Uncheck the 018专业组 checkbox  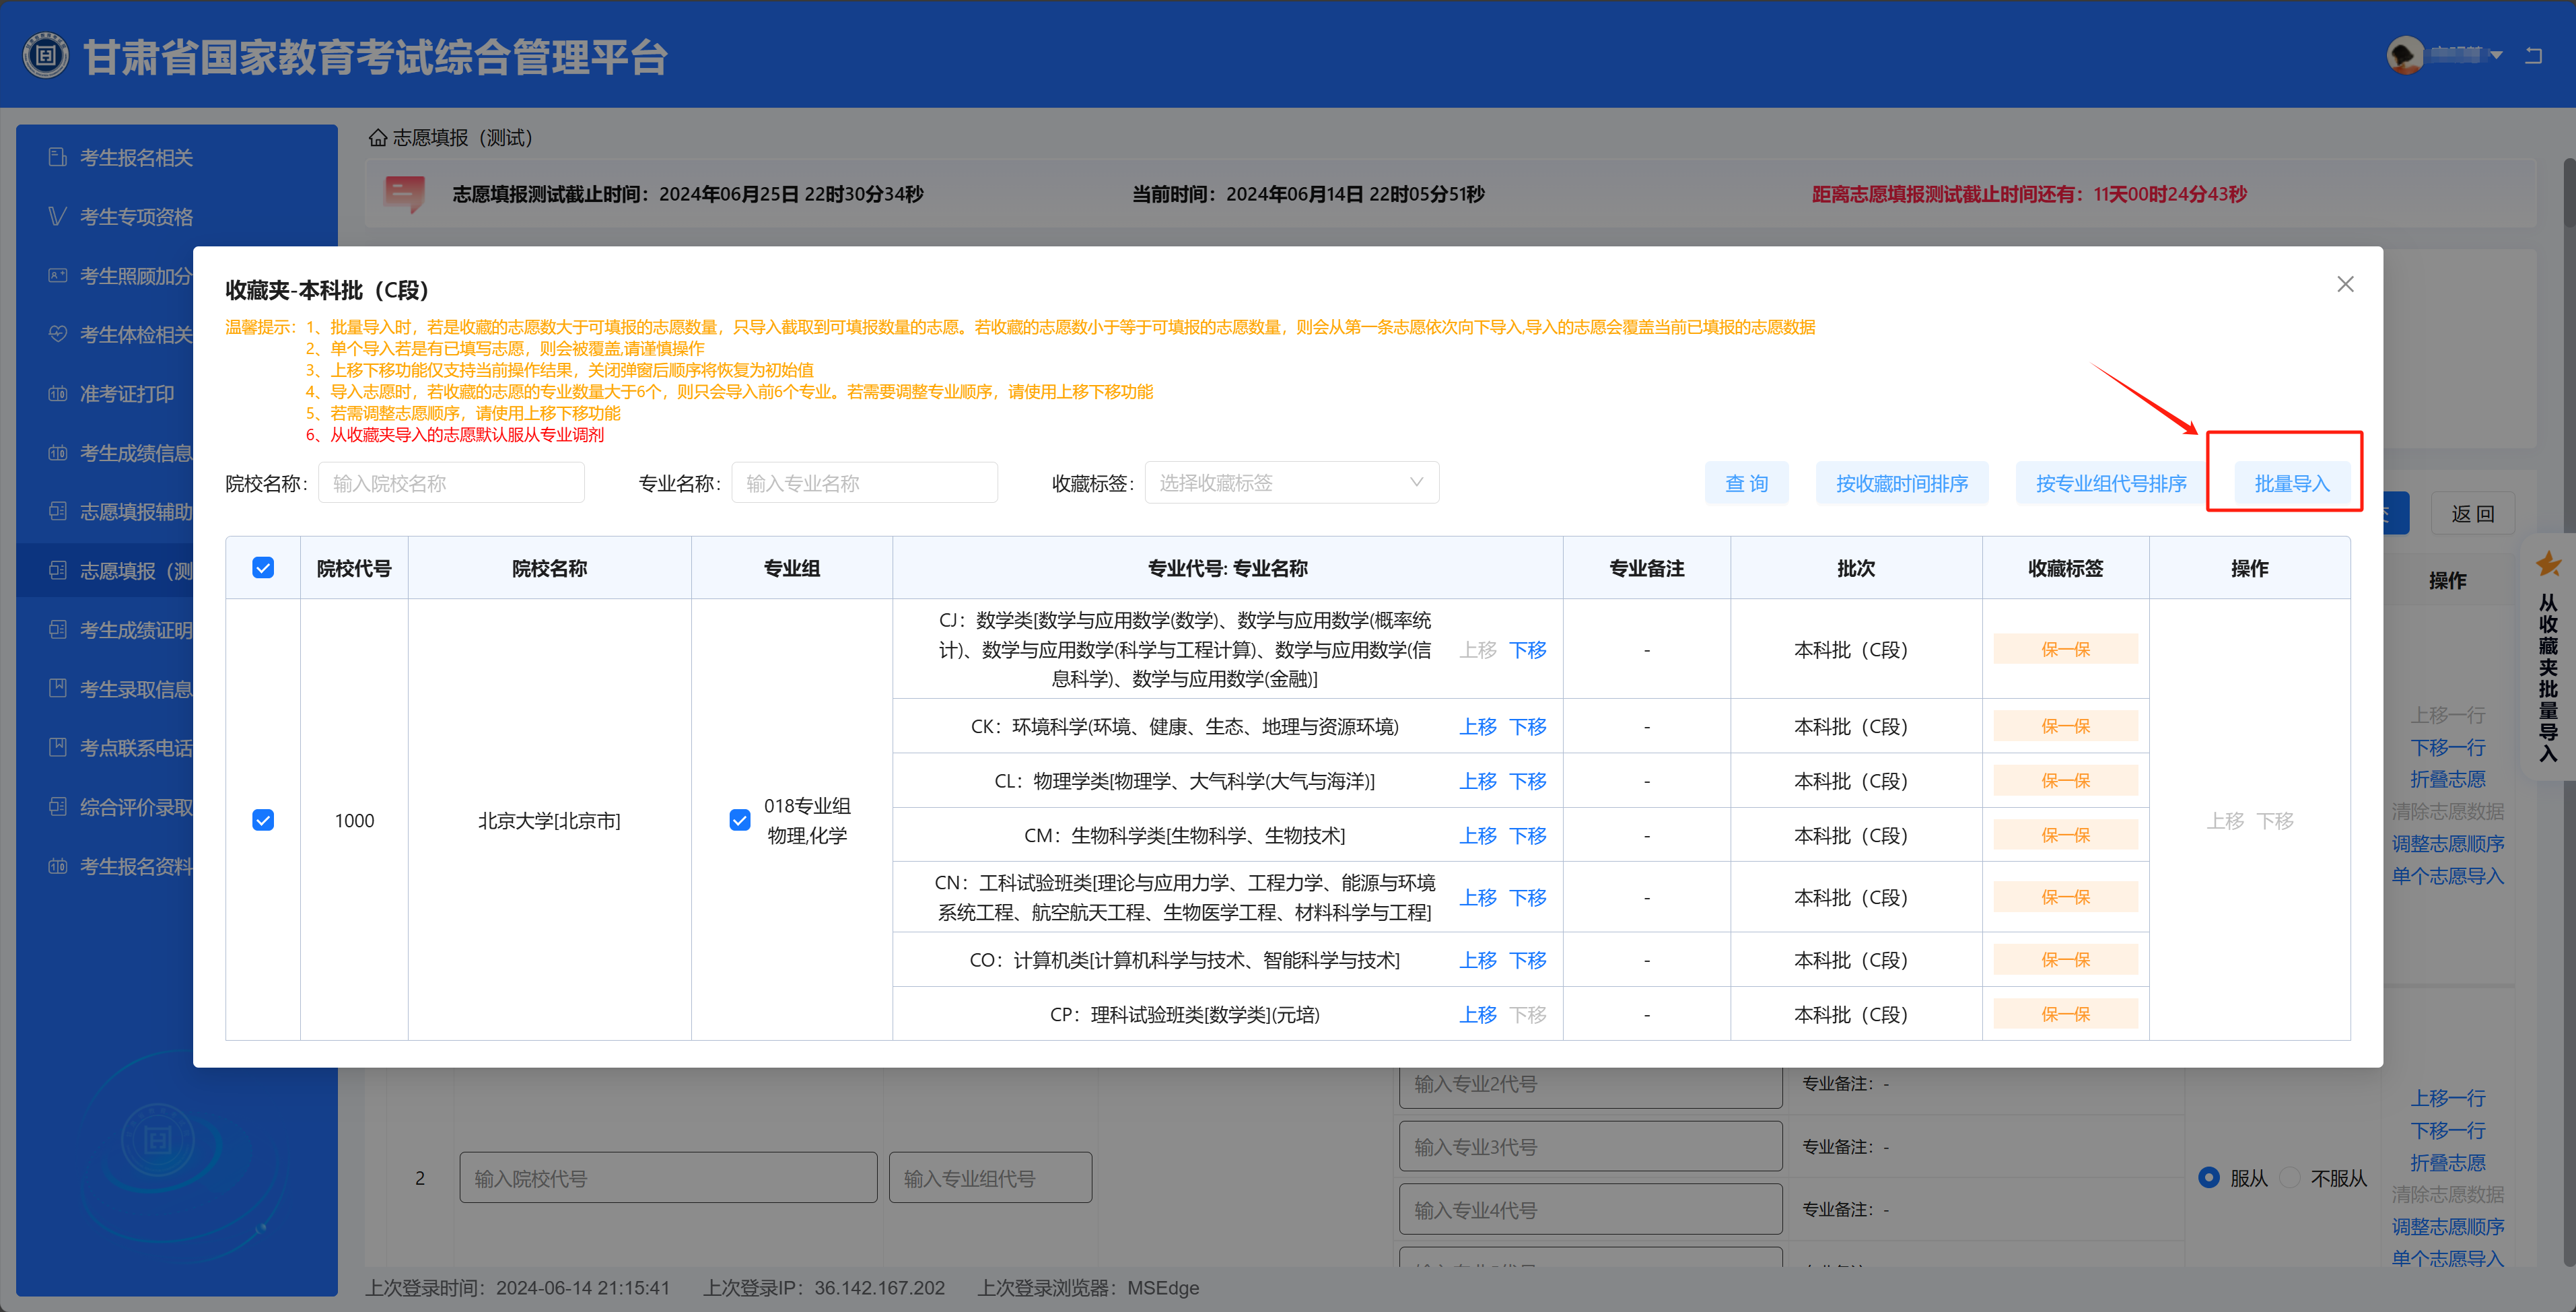(740, 820)
